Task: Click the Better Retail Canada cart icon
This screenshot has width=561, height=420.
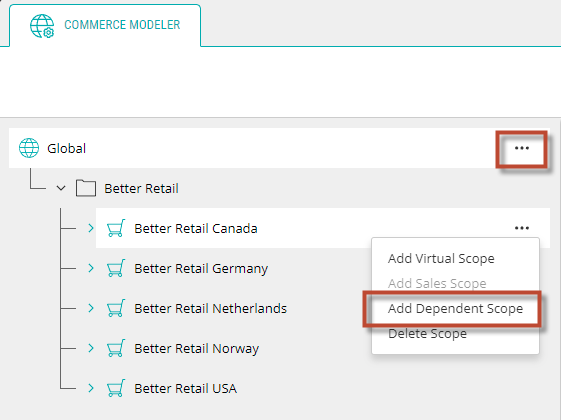Action: click(x=116, y=228)
